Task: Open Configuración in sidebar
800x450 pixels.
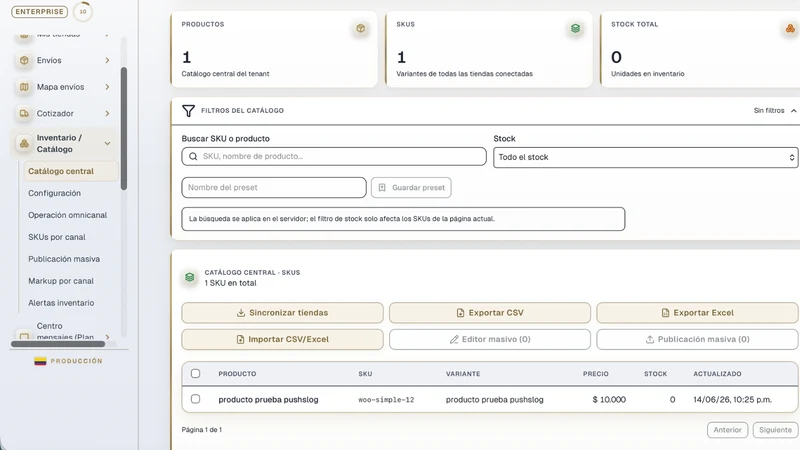Action: (x=54, y=193)
